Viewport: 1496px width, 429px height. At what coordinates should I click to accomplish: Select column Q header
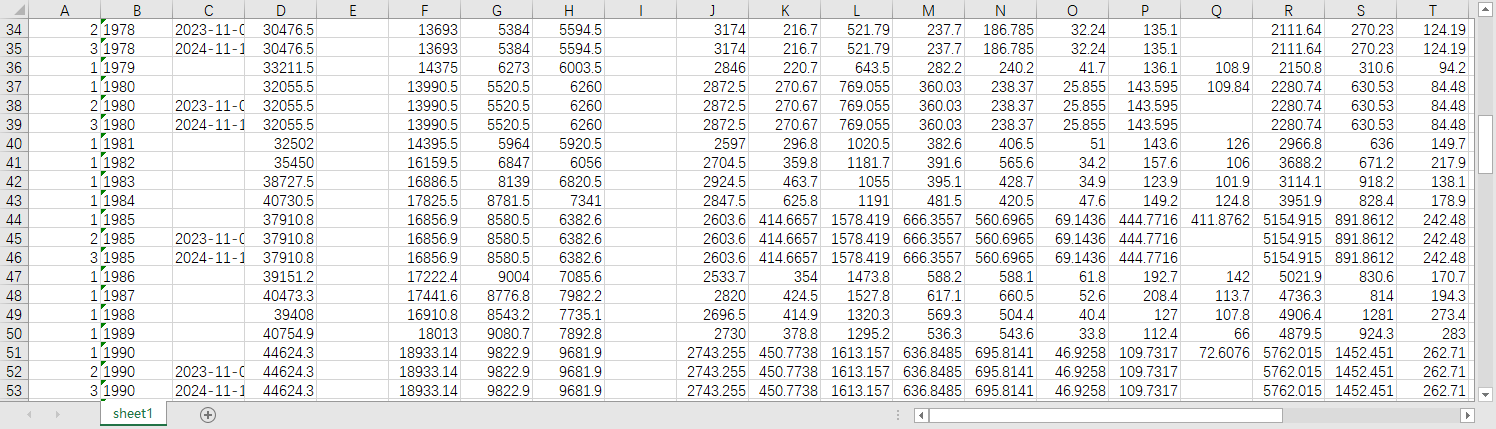click(1217, 10)
